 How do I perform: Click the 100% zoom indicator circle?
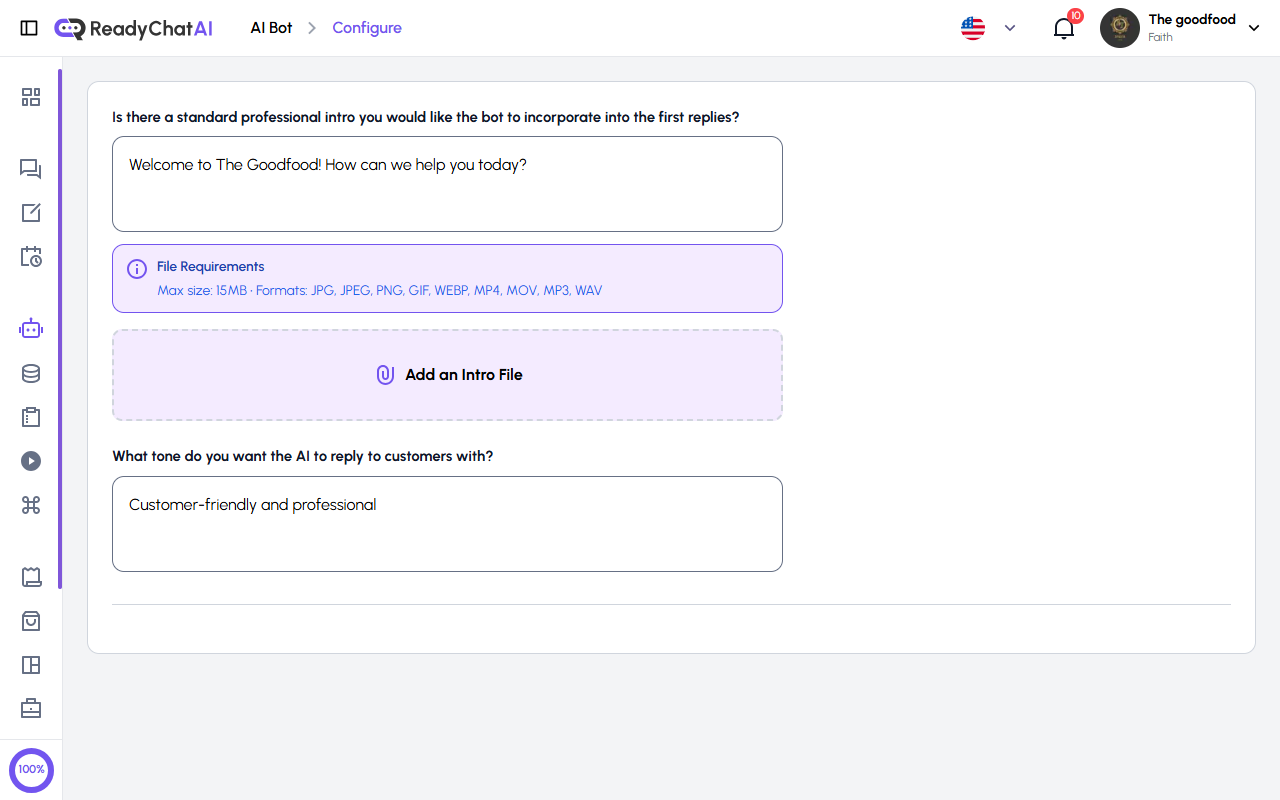pyautogui.click(x=31, y=769)
